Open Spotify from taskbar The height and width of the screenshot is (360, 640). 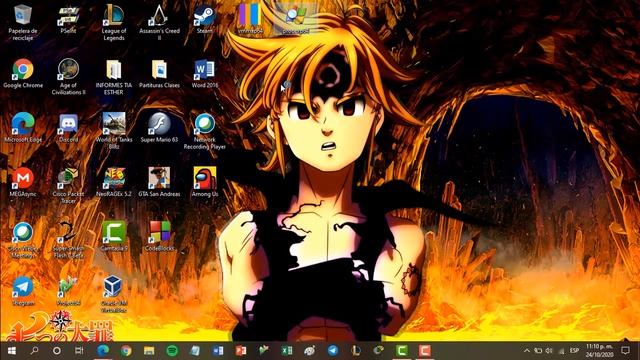click(x=172, y=351)
